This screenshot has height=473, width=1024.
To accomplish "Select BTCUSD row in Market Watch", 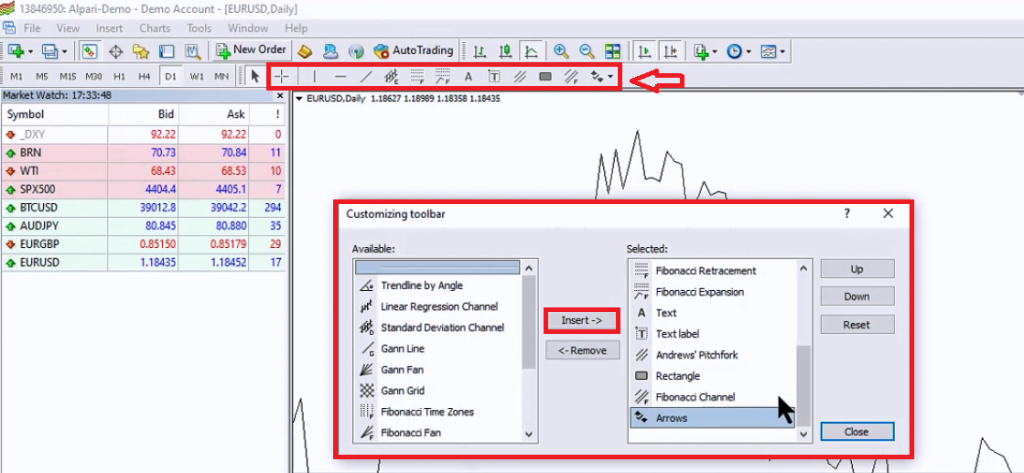I will (143, 208).
